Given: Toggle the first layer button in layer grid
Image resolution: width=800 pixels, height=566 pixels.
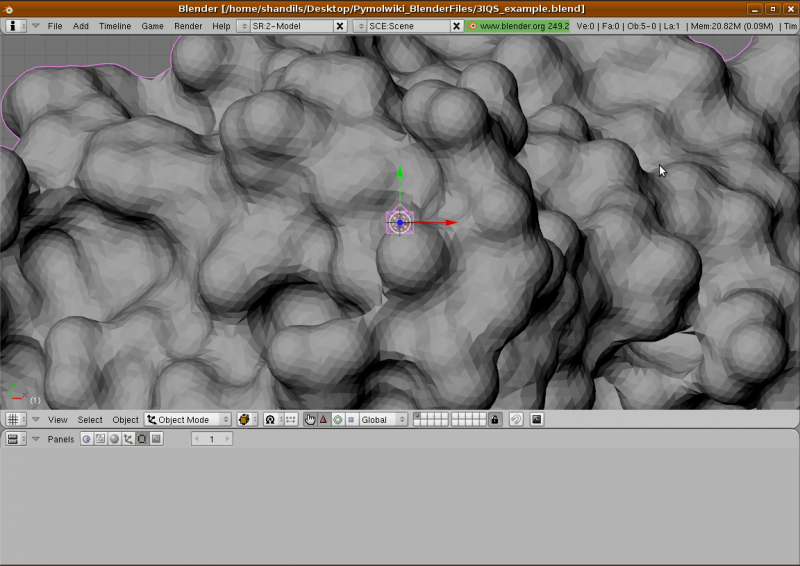Looking at the screenshot, I should point(418,416).
